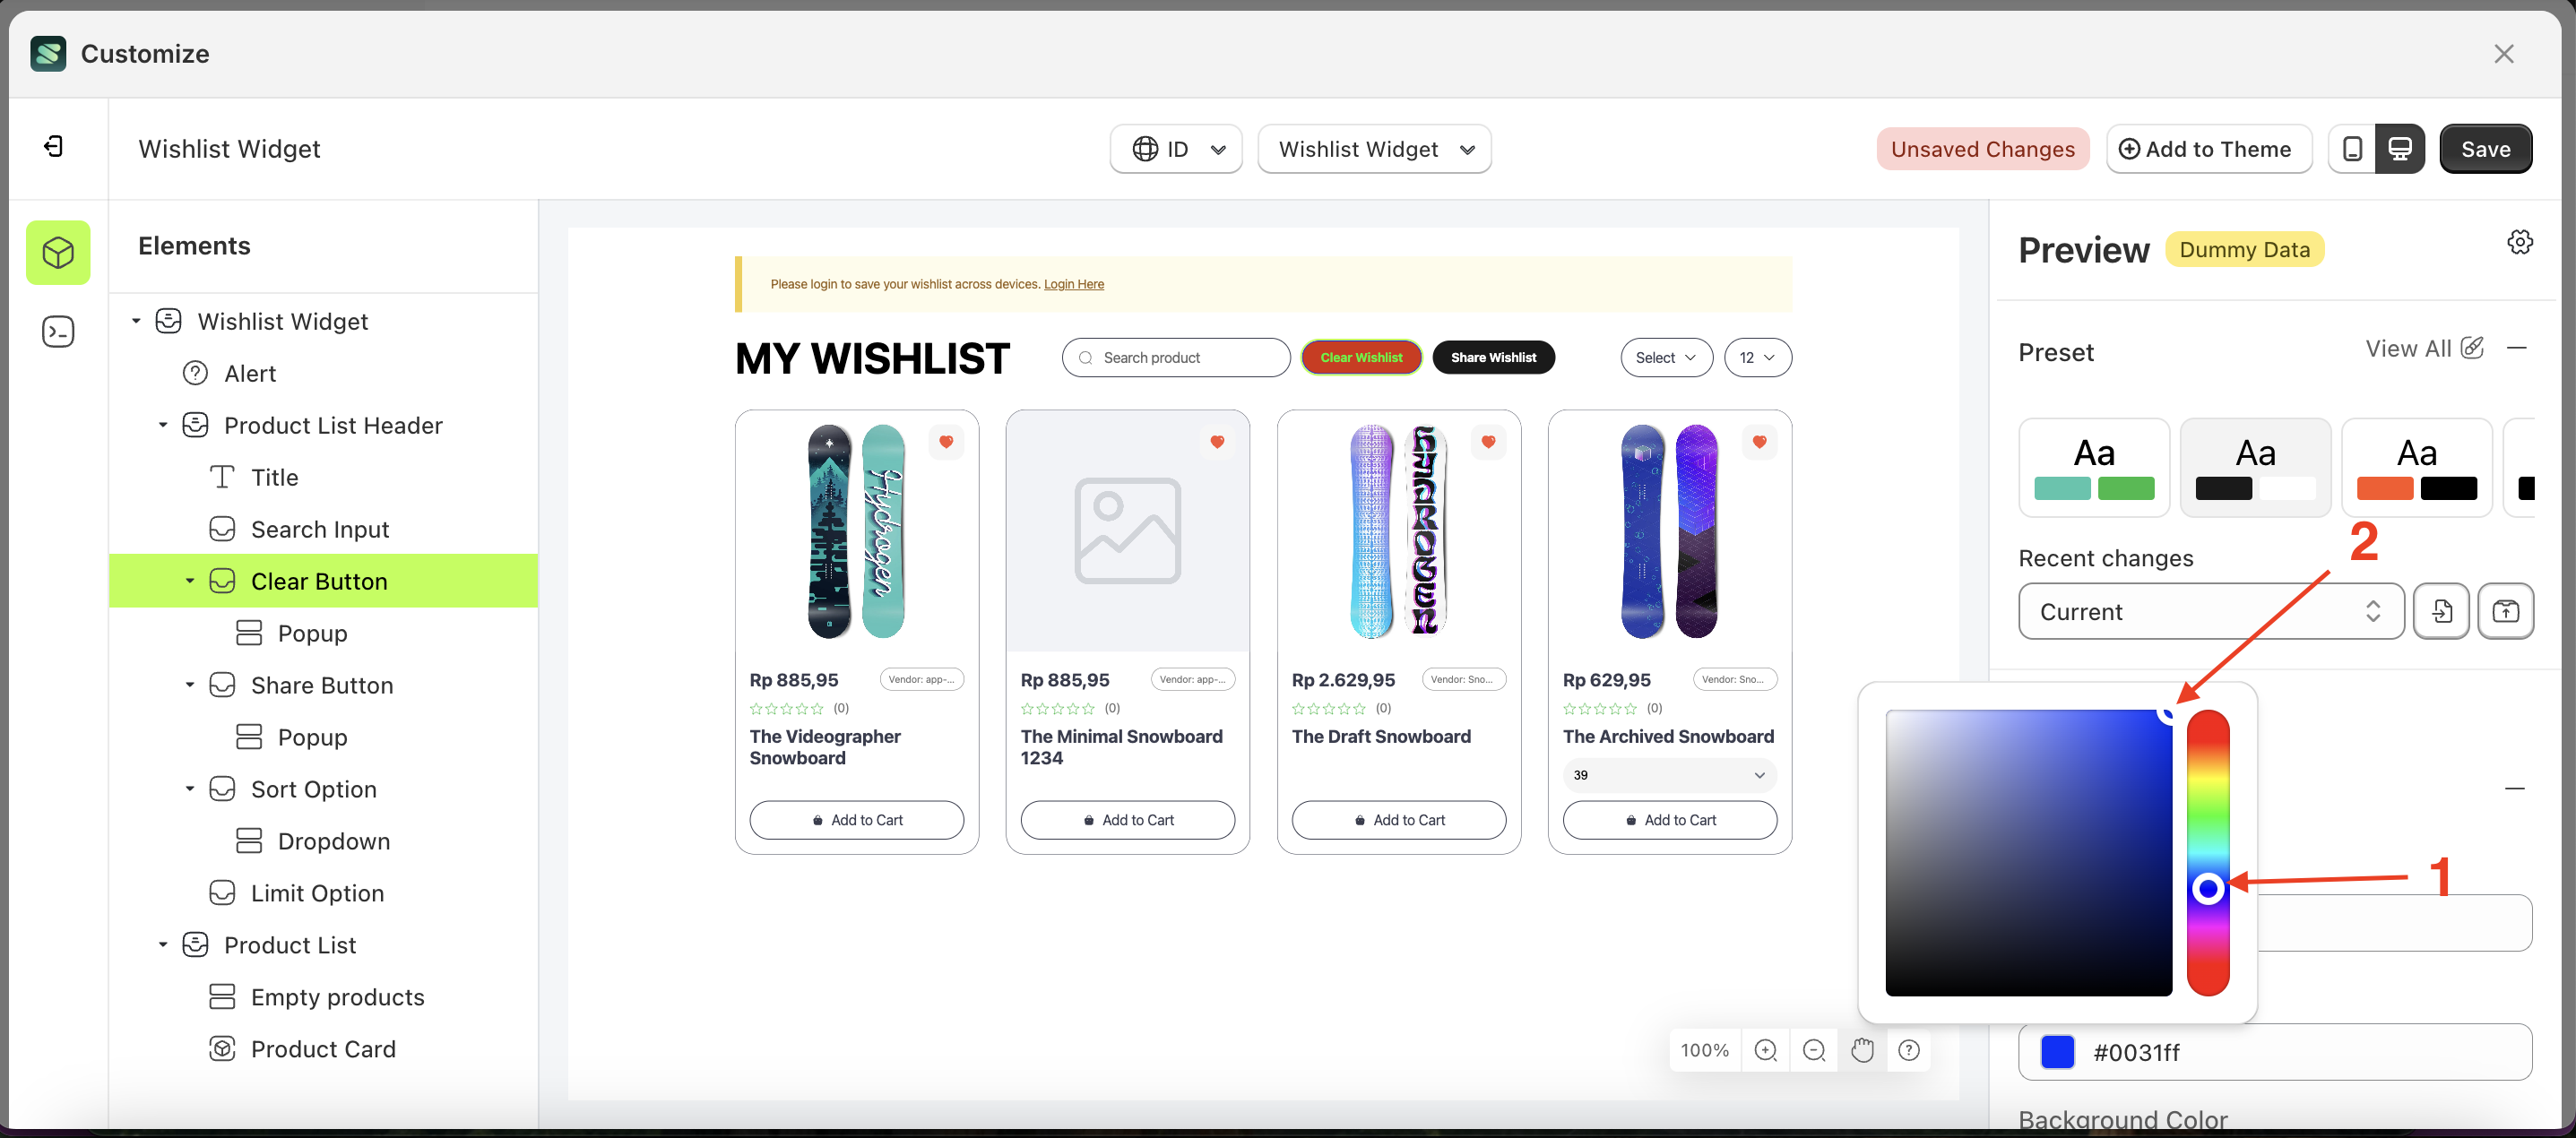Click the export preset icon
Screen dimensions: 2576x1138
(x=2505, y=611)
